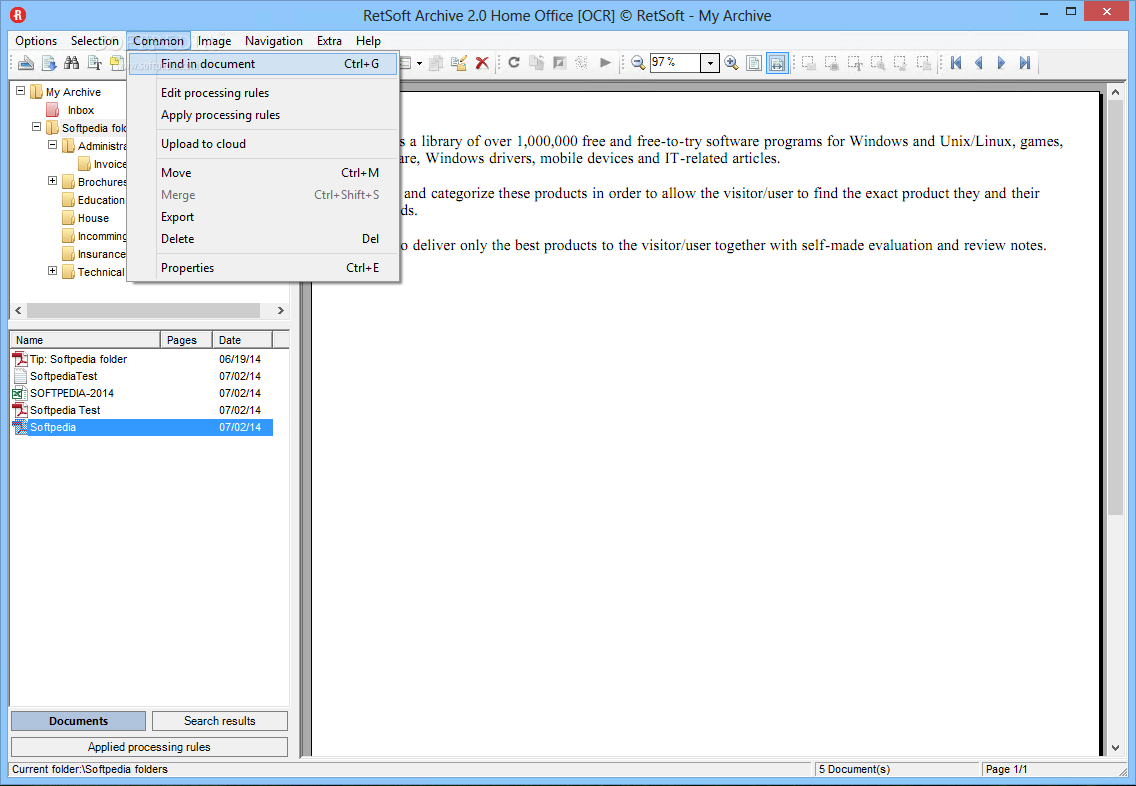Open the Selection menu
Screen dimensions: 1136x786
[x=94, y=41]
